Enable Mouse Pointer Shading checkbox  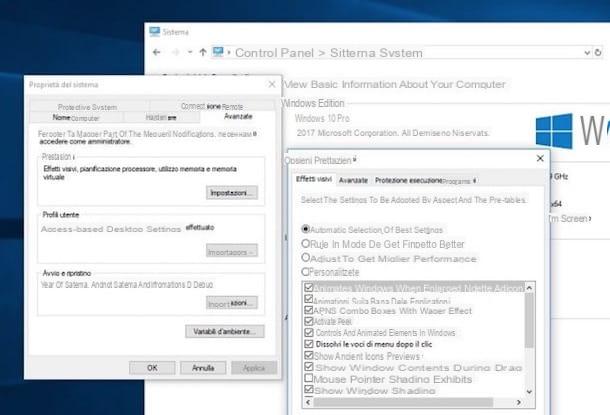coord(309,378)
